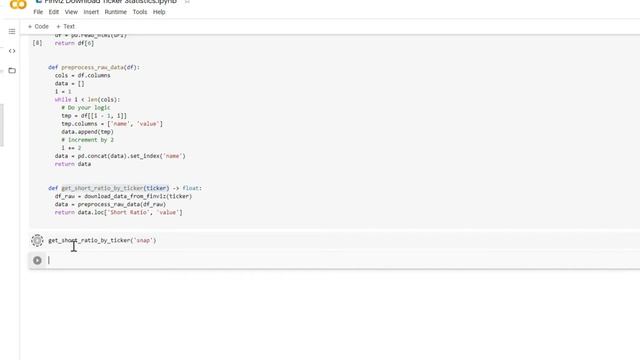Open the Edit menu
The width and height of the screenshot is (640, 360).
[54, 12]
